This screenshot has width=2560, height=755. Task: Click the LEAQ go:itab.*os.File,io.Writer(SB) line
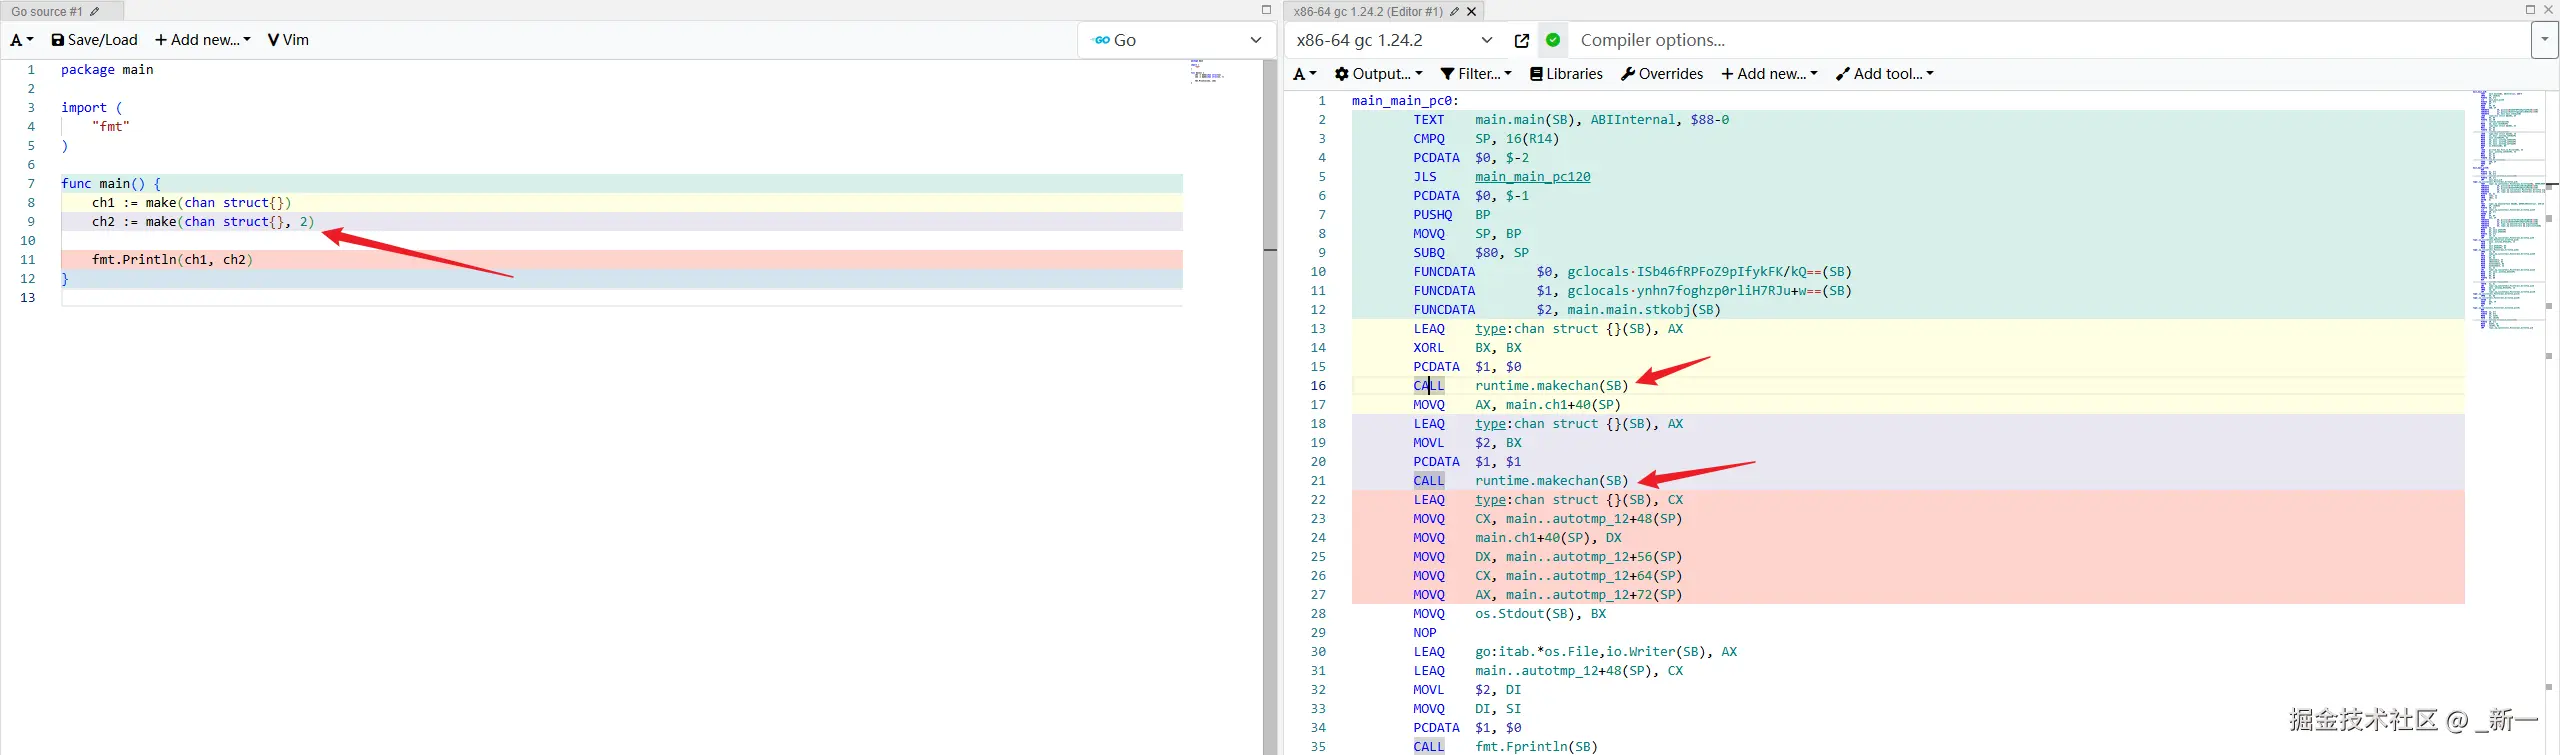pos(1575,652)
